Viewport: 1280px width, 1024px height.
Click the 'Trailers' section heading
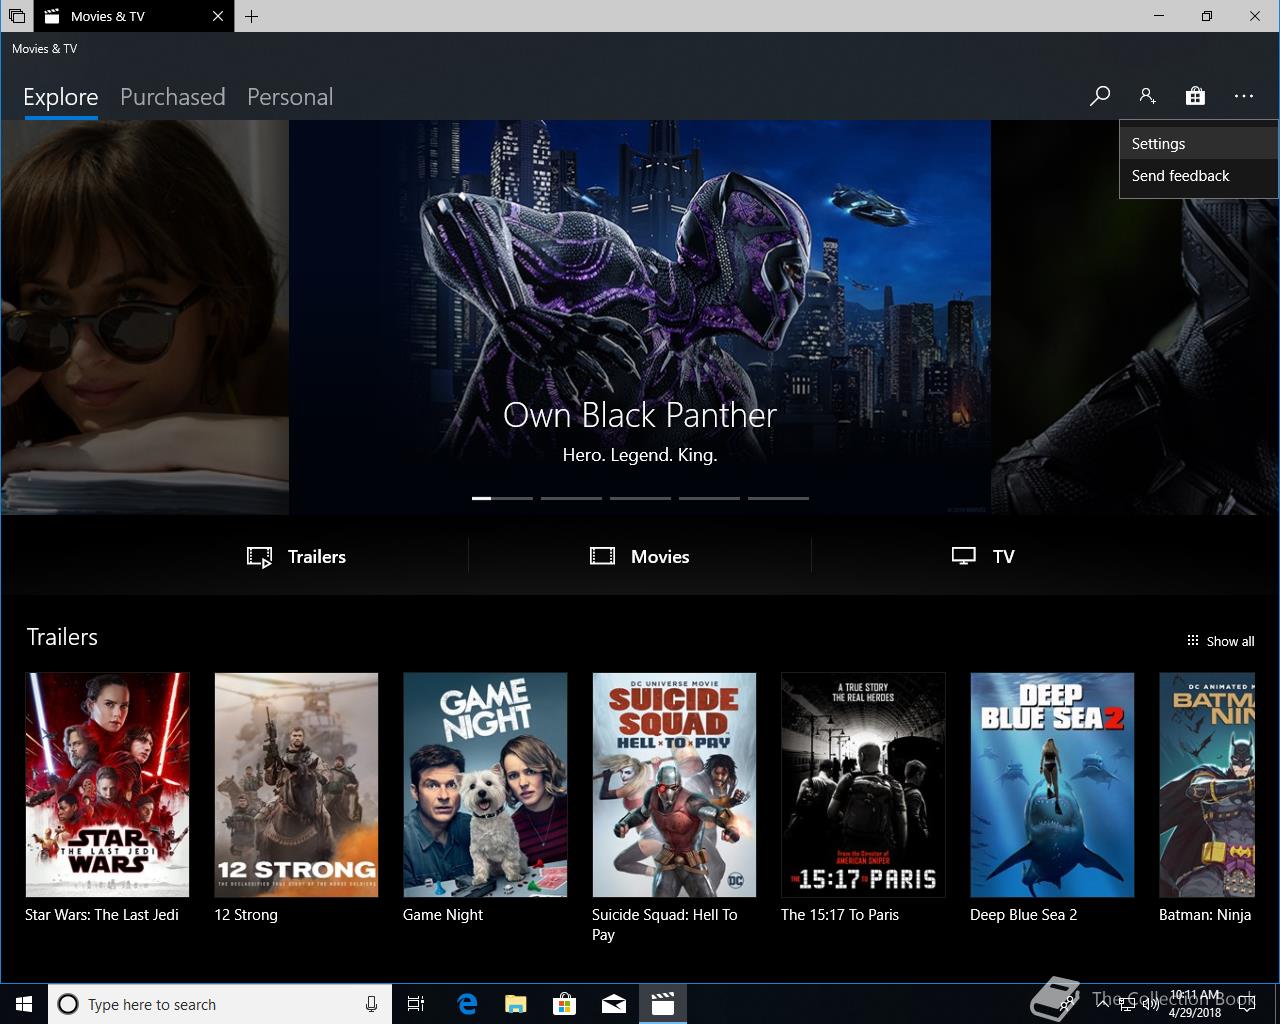point(62,637)
